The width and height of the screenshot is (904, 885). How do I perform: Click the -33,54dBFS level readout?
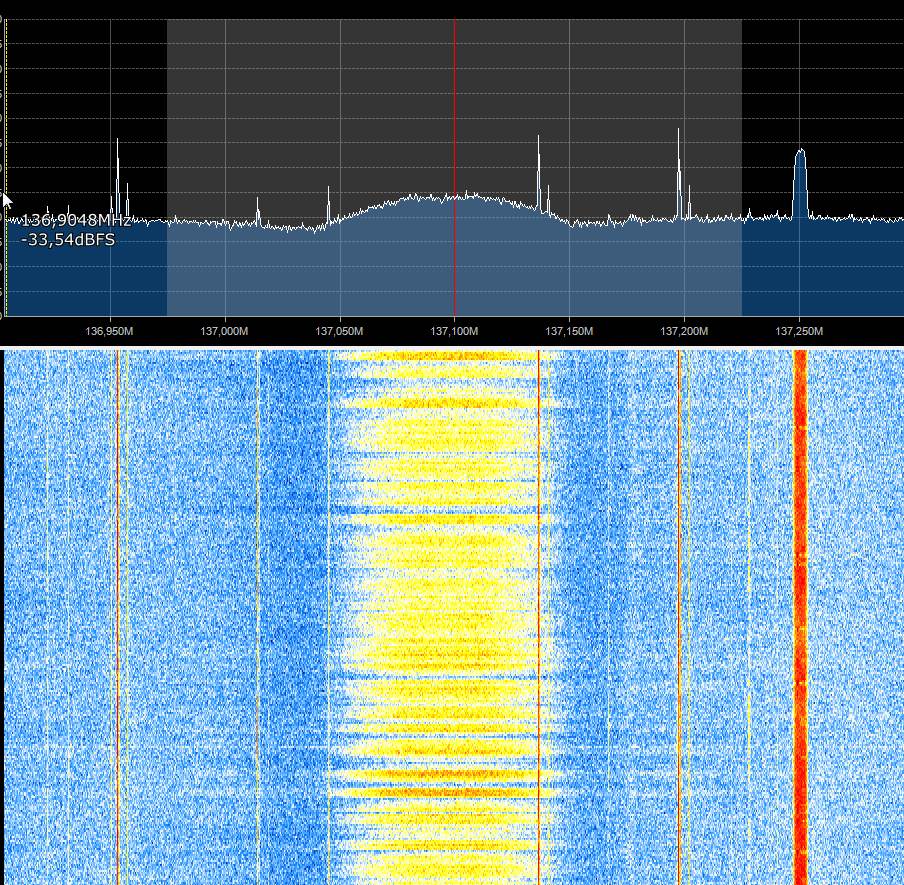[x=68, y=239]
